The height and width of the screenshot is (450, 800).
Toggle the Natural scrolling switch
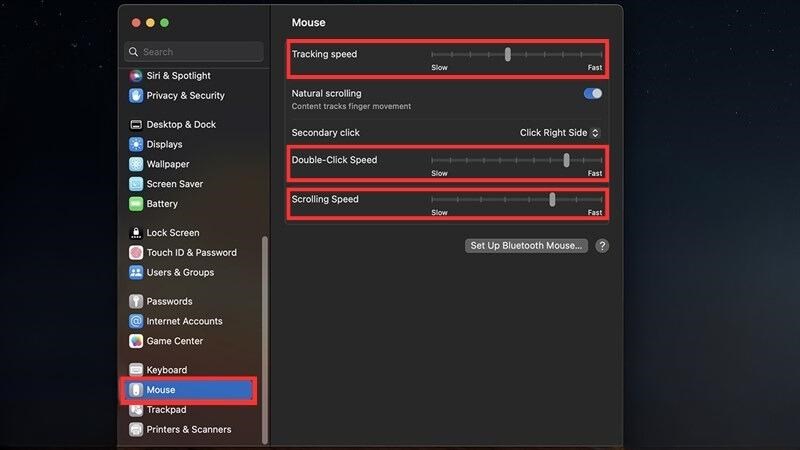click(592, 93)
